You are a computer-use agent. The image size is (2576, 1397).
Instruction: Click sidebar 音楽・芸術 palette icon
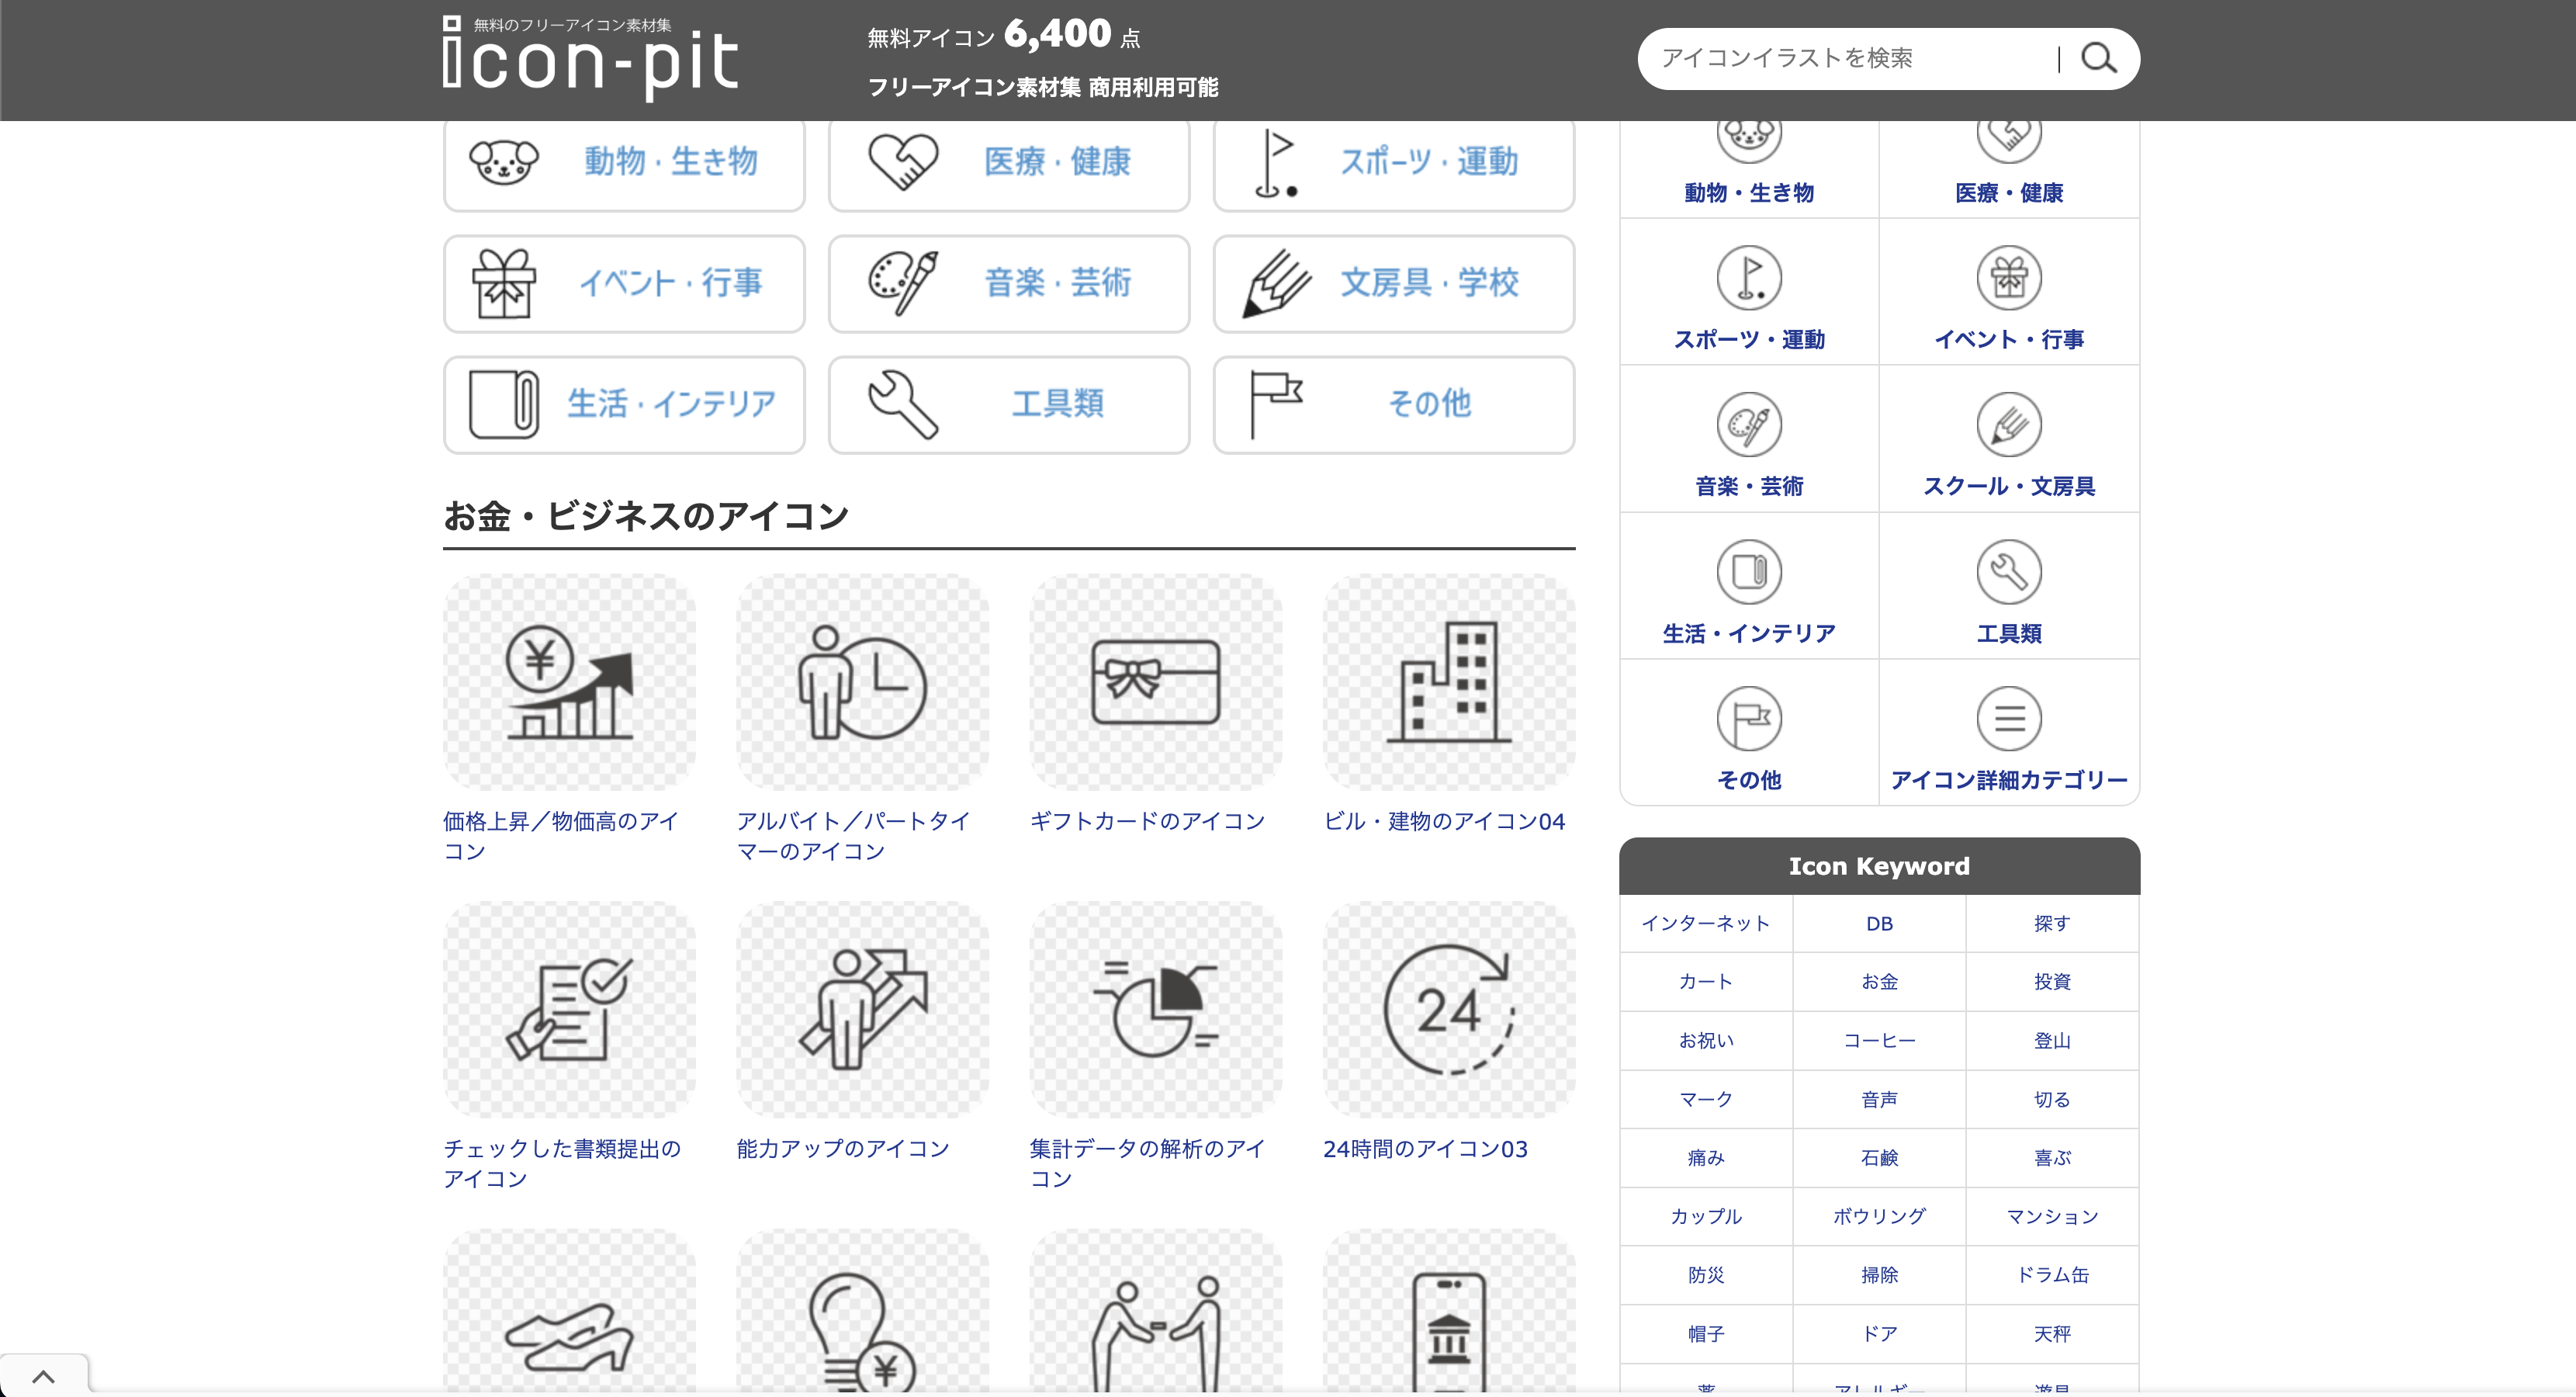point(1749,424)
